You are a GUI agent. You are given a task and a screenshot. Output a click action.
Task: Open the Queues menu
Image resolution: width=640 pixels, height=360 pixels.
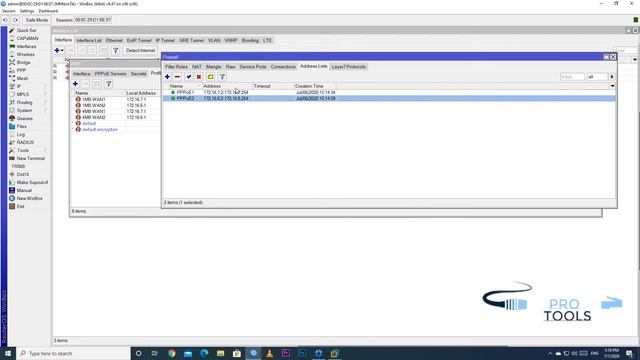[24, 118]
